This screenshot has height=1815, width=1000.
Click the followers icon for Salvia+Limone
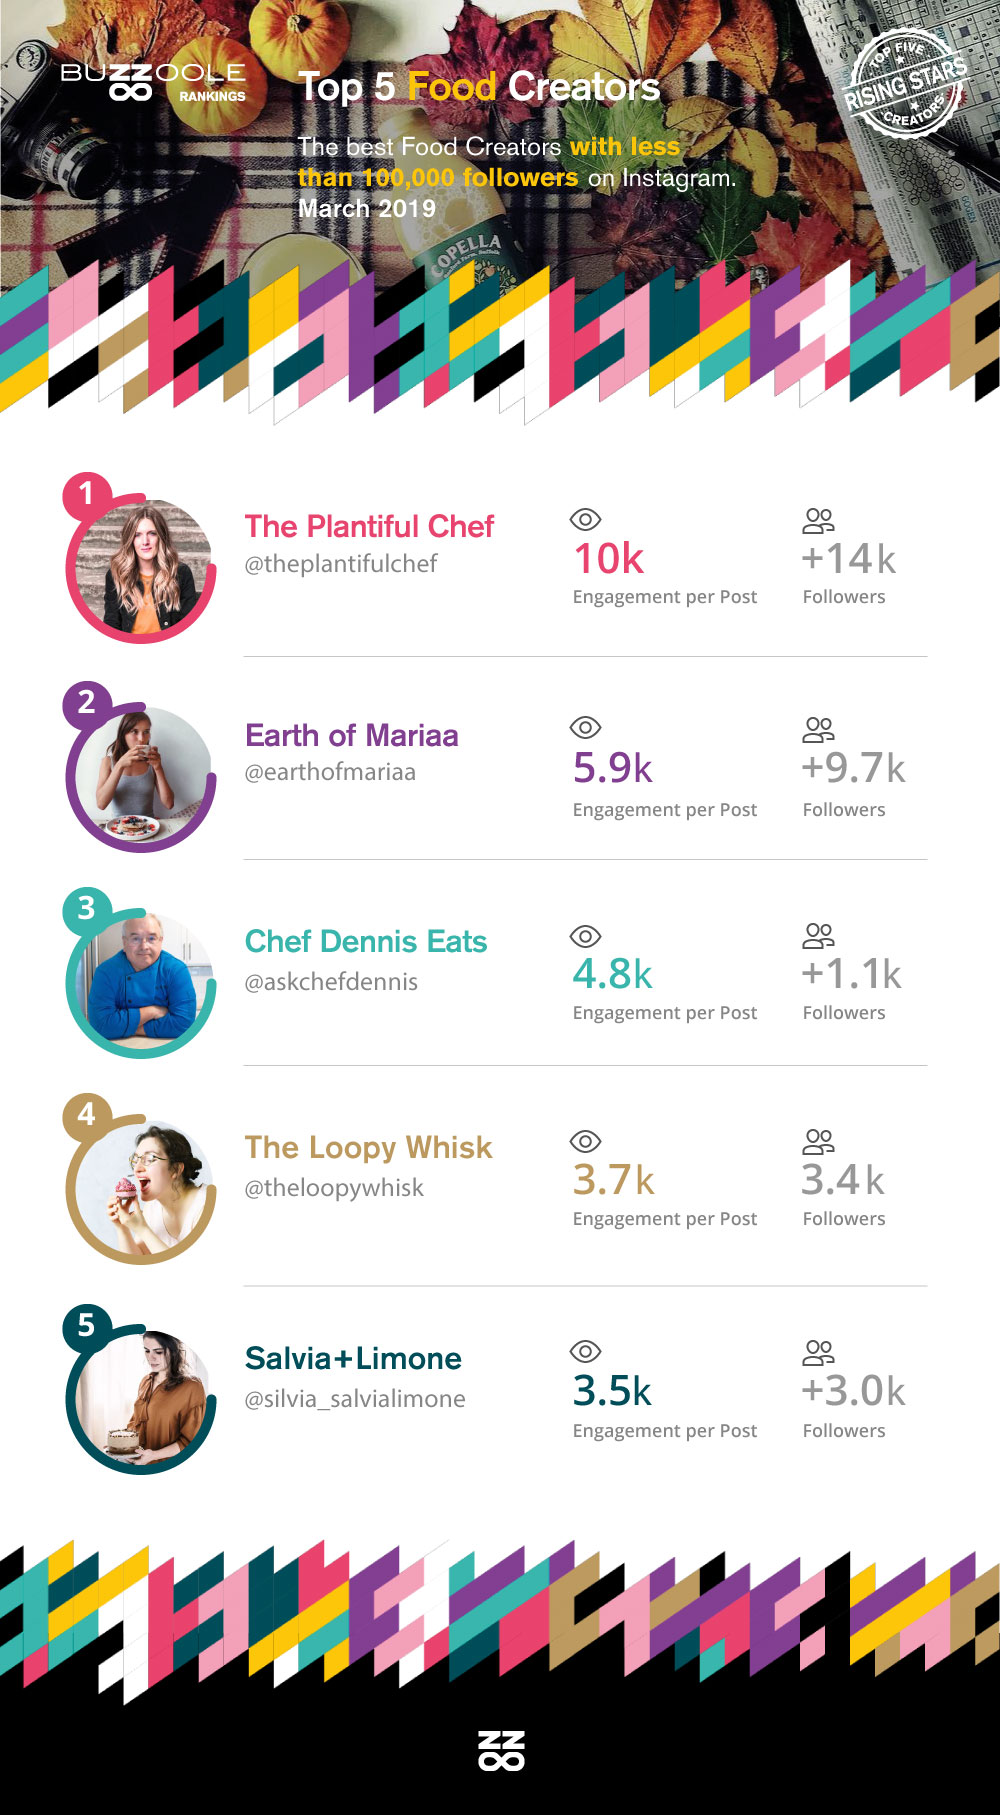pos(818,1352)
